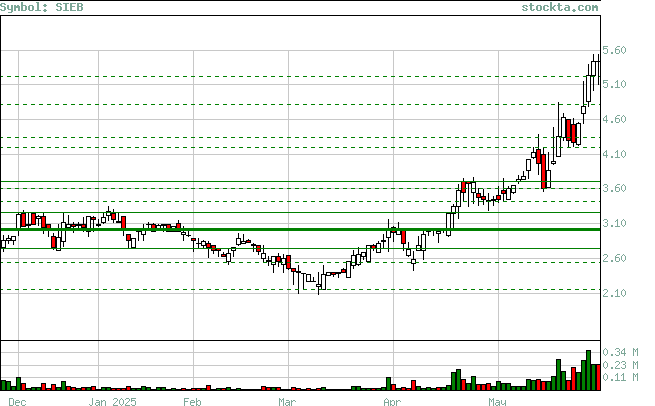Click the 2.10 price axis label

click(x=614, y=293)
